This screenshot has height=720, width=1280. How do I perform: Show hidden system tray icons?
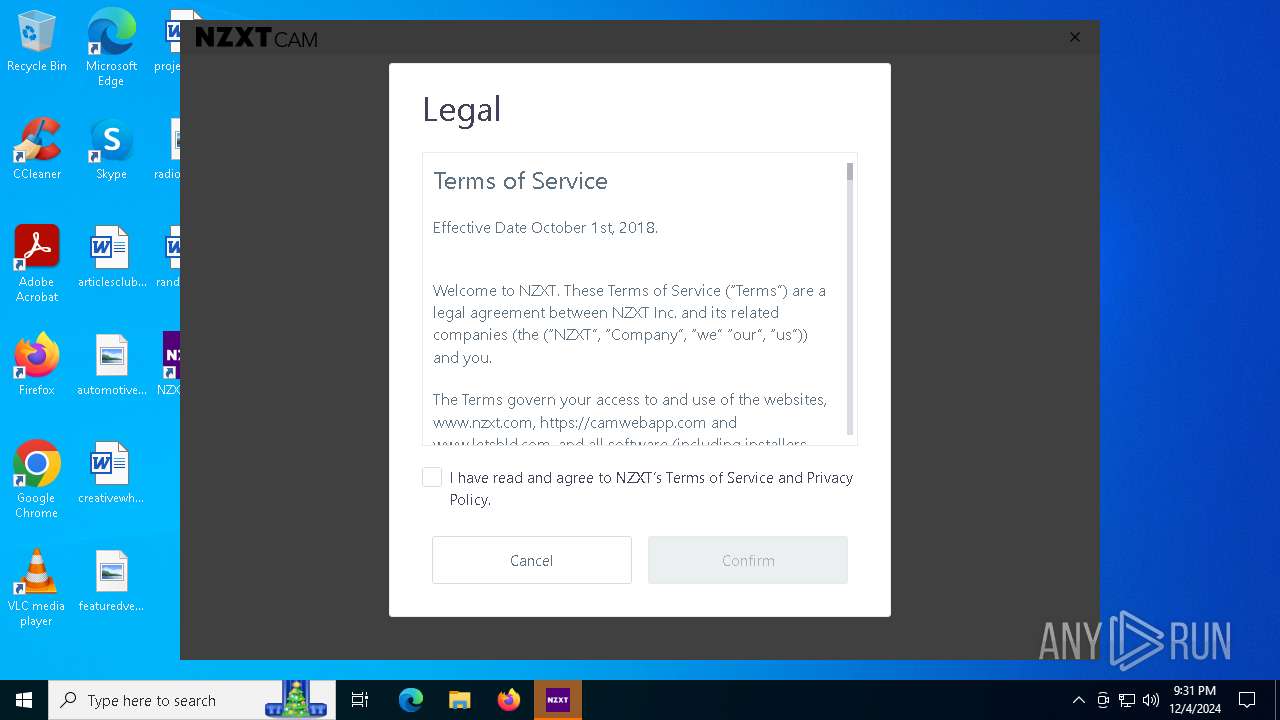pos(1078,700)
